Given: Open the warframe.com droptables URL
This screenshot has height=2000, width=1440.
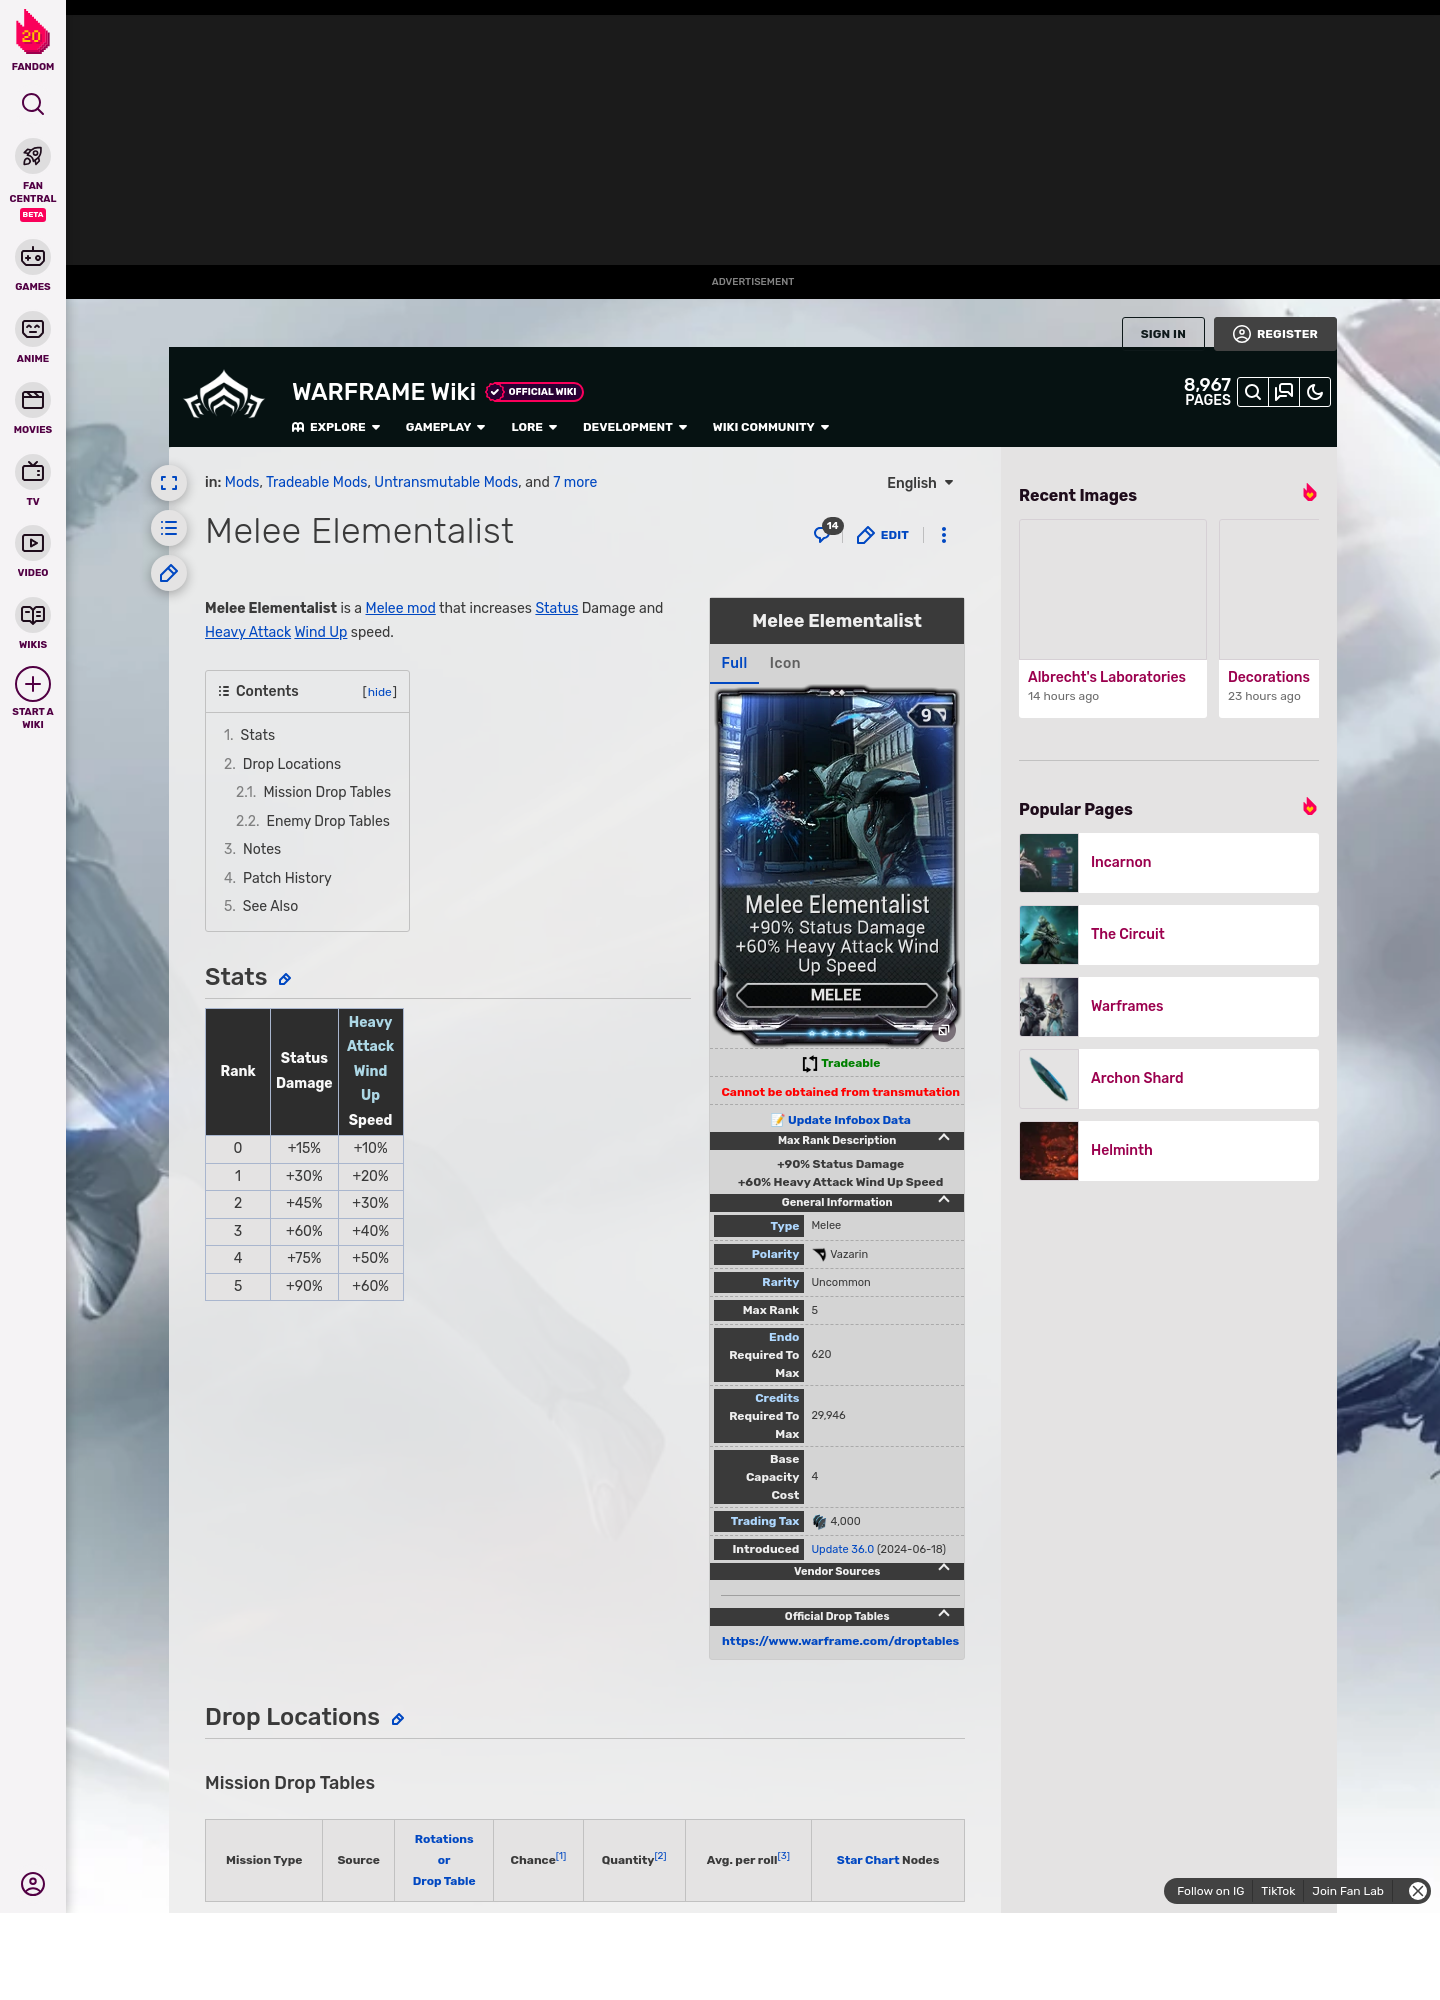Looking at the screenshot, I should click(840, 1641).
